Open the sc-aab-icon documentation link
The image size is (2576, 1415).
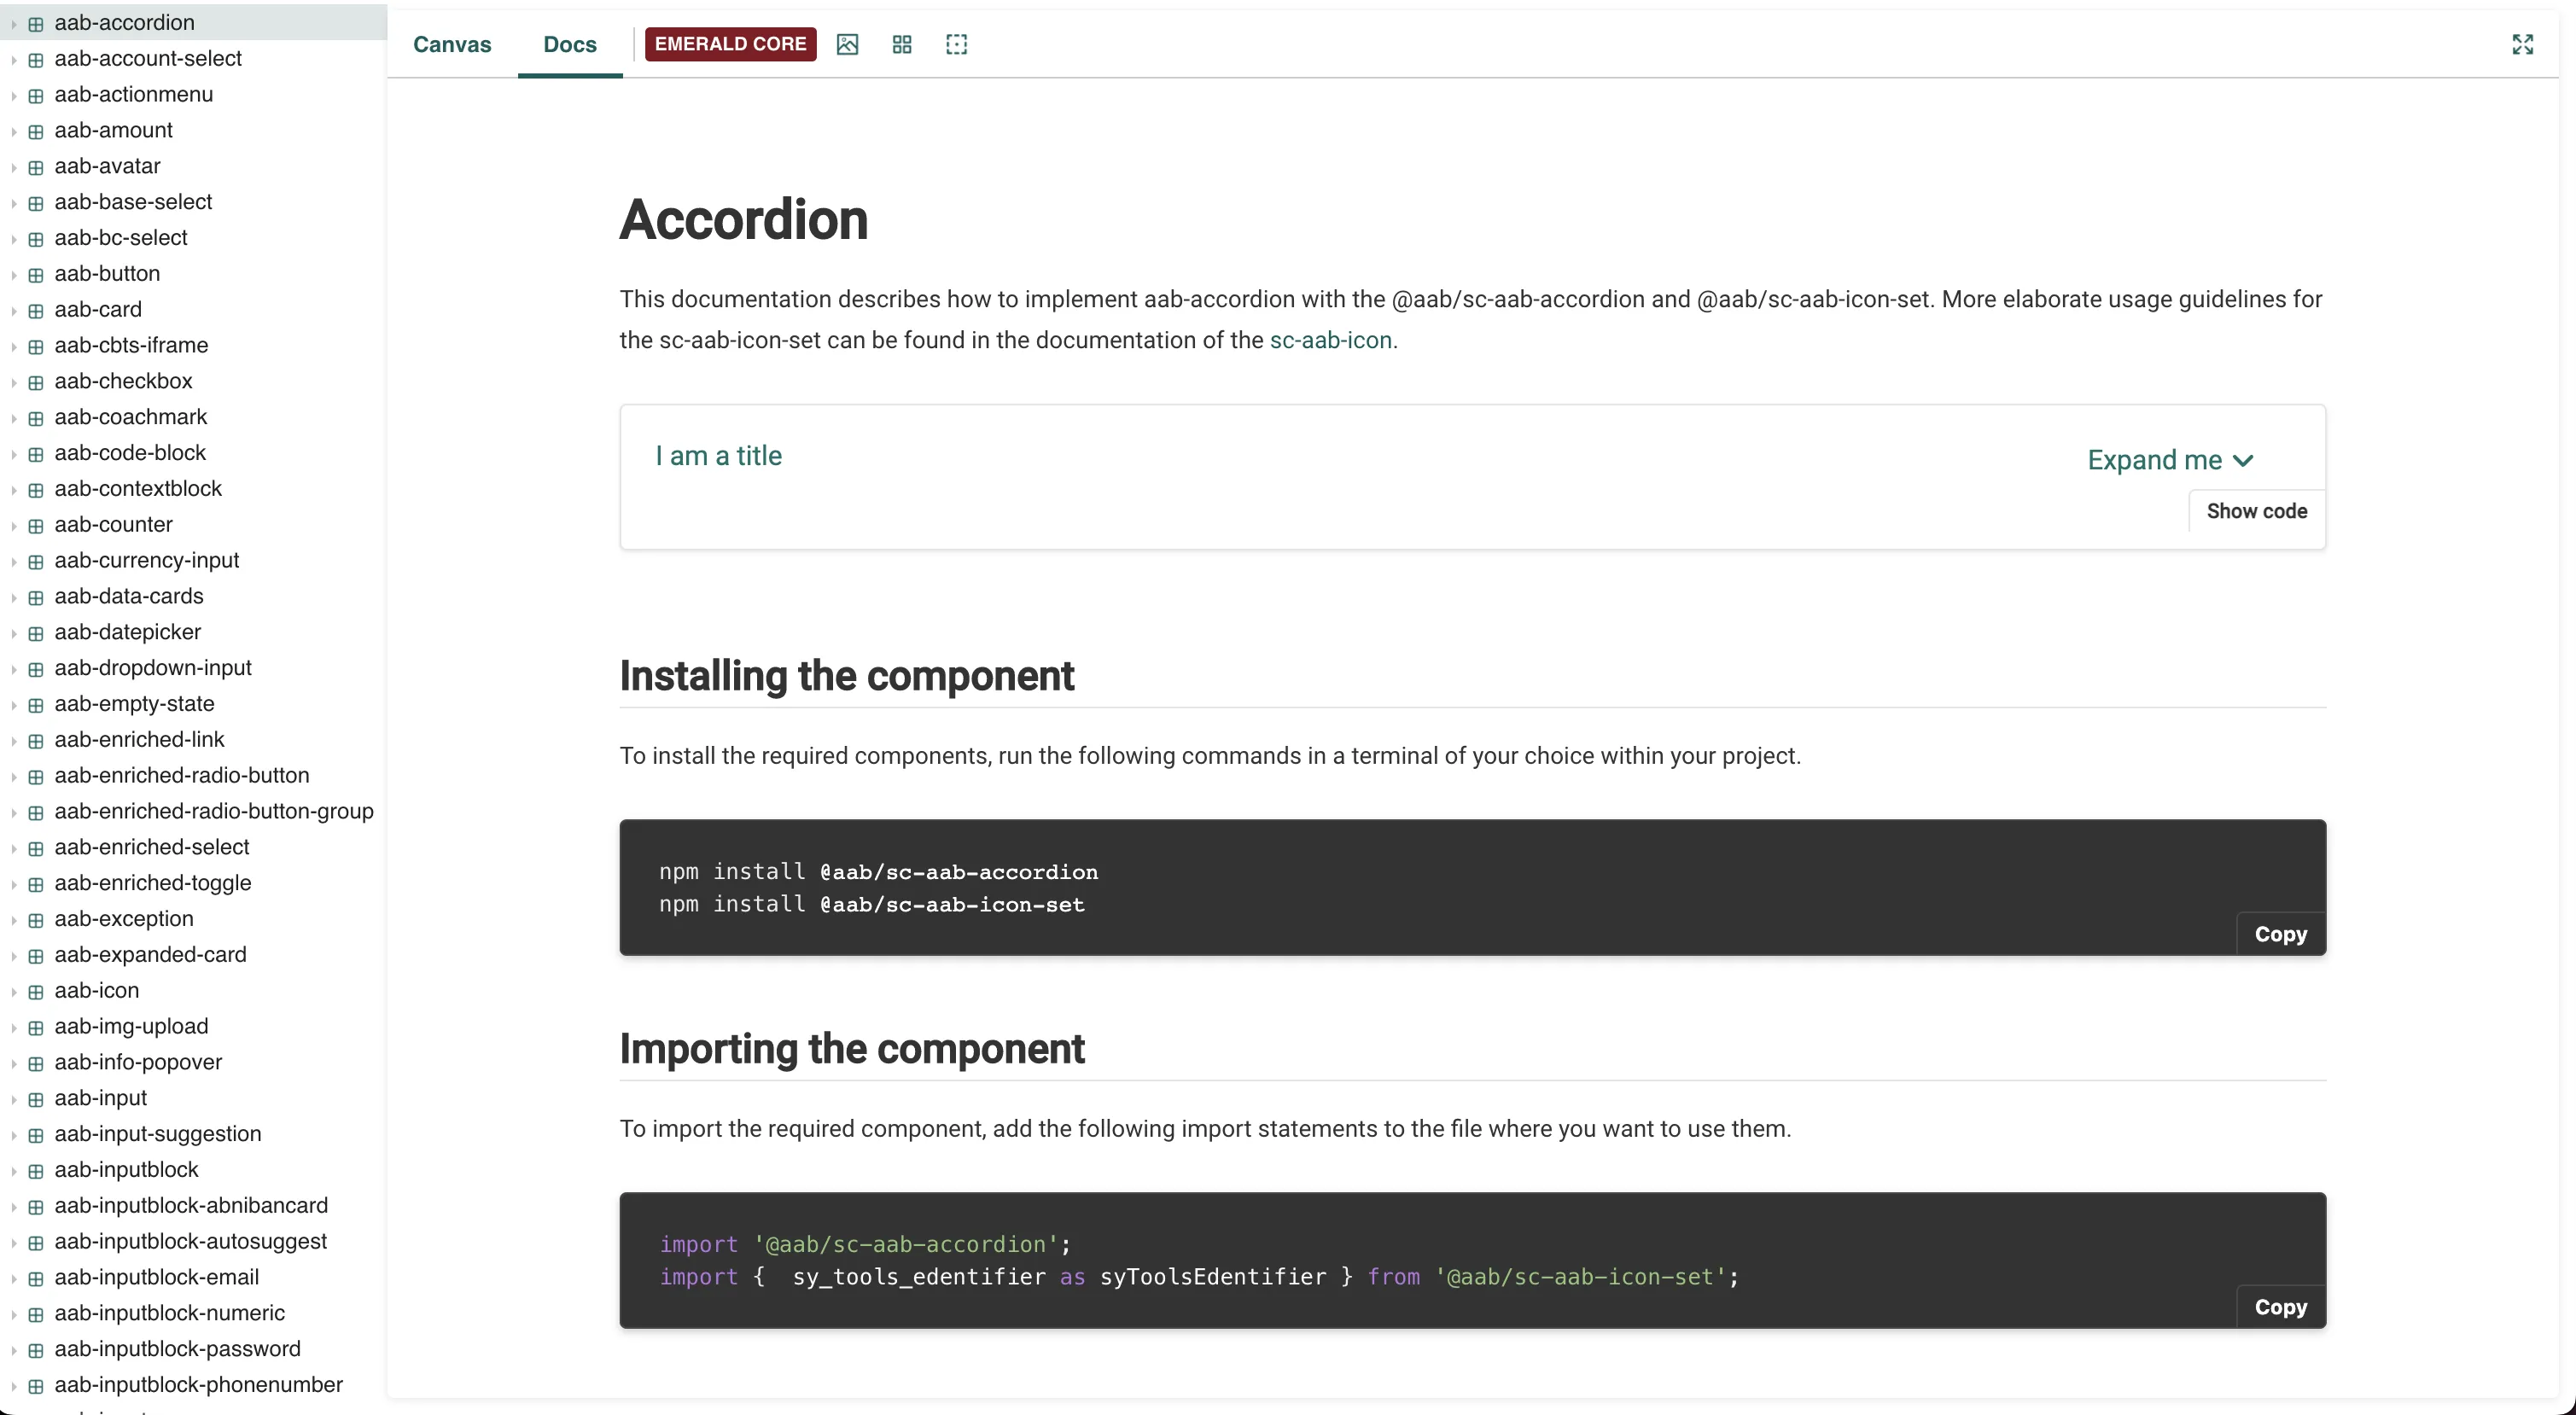pos(1330,340)
